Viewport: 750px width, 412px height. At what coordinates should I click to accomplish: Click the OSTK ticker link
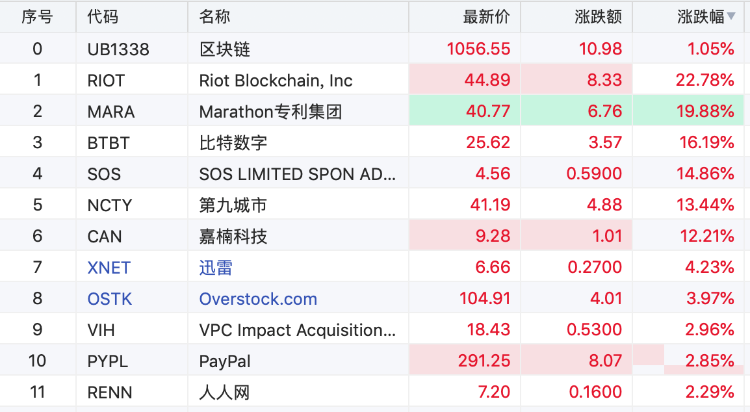[110, 298]
